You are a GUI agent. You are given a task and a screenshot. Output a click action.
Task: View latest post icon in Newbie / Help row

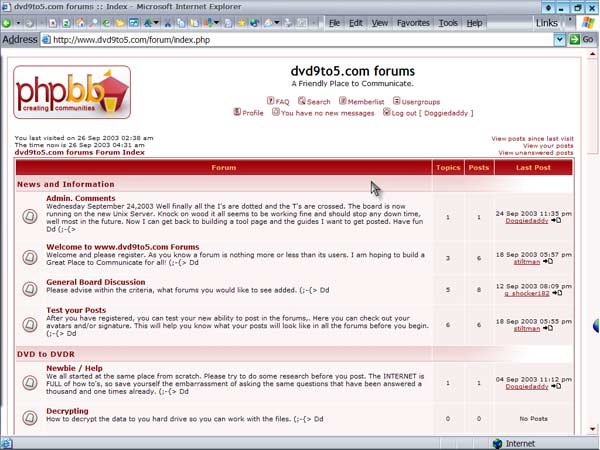556,386
